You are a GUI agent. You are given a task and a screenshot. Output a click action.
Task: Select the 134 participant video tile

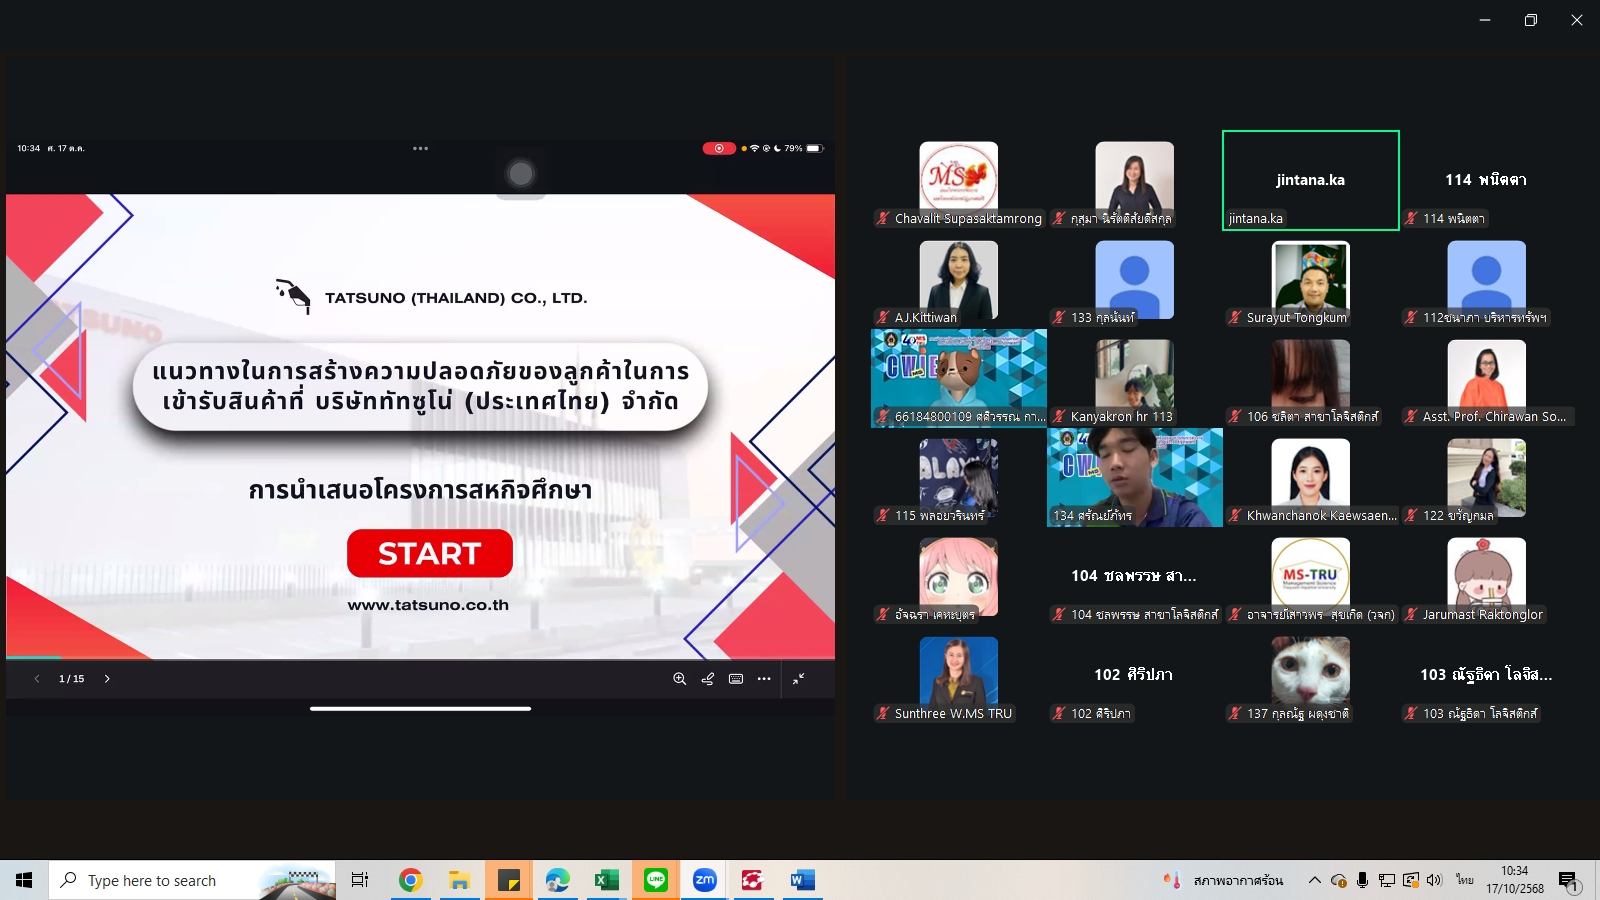coord(1134,477)
